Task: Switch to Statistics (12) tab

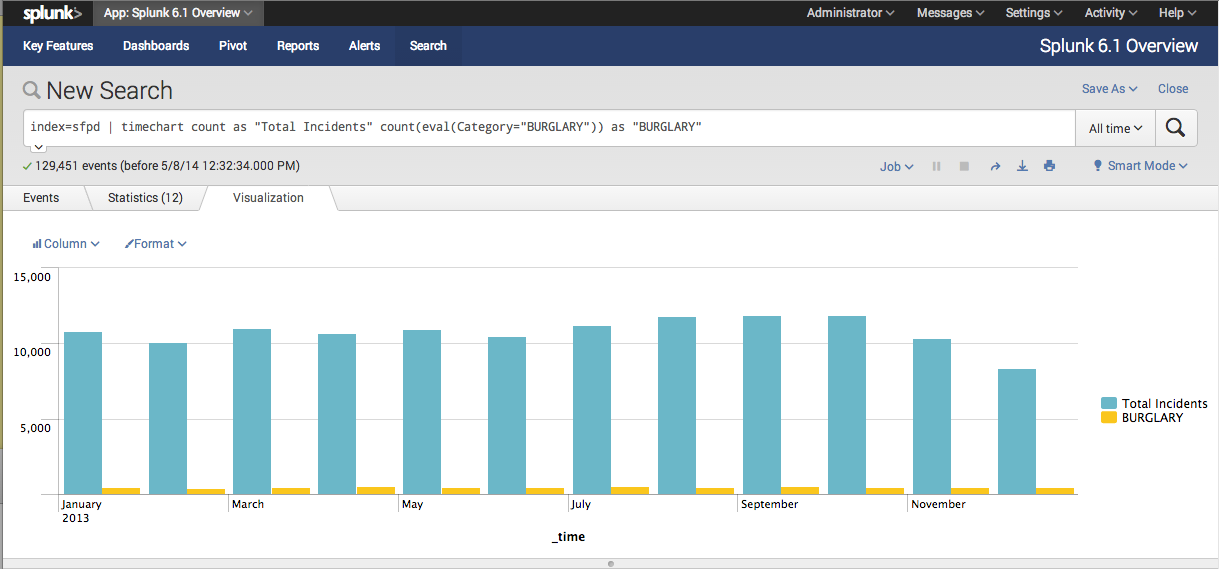Action: pos(145,198)
